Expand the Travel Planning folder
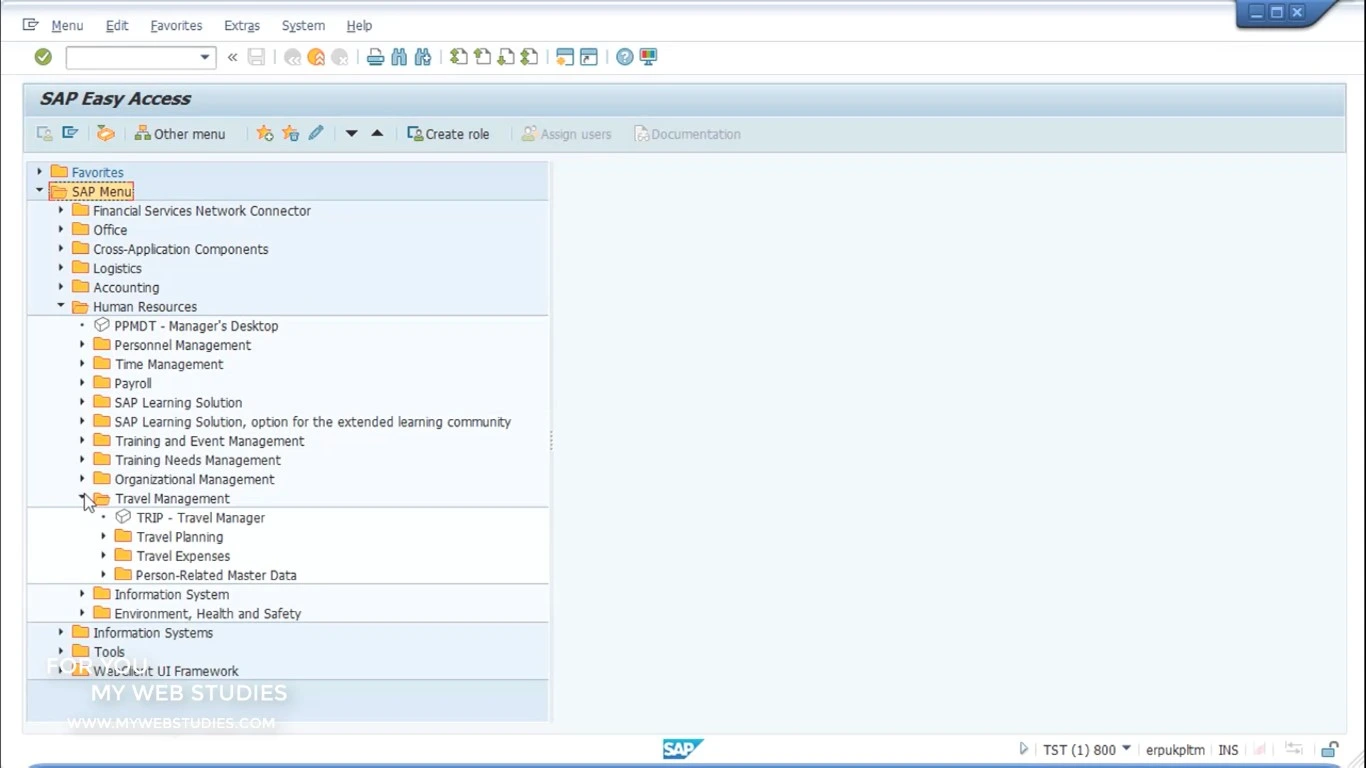 coord(104,537)
